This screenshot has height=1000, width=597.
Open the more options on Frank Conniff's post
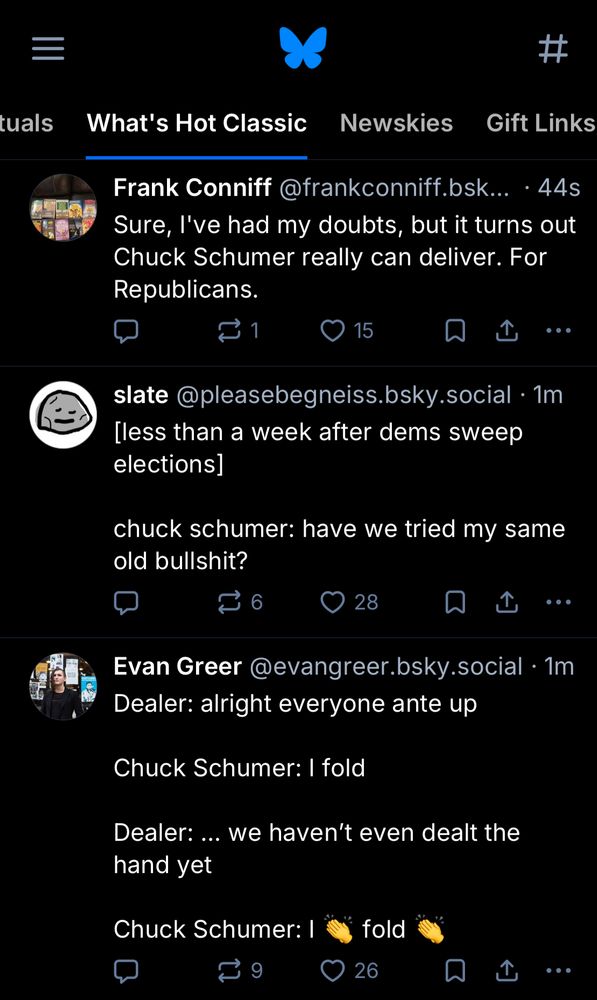[x=558, y=330]
